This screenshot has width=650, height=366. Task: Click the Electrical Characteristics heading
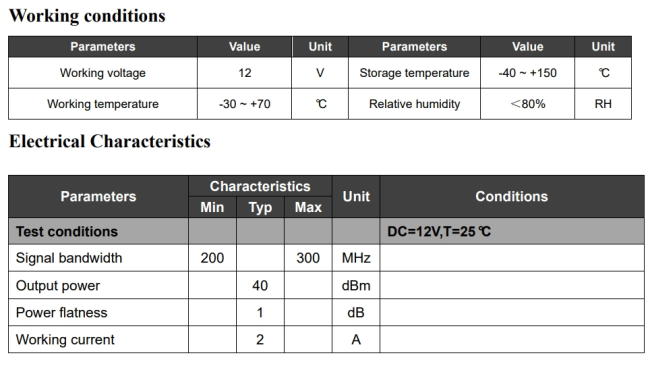tap(110, 141)
